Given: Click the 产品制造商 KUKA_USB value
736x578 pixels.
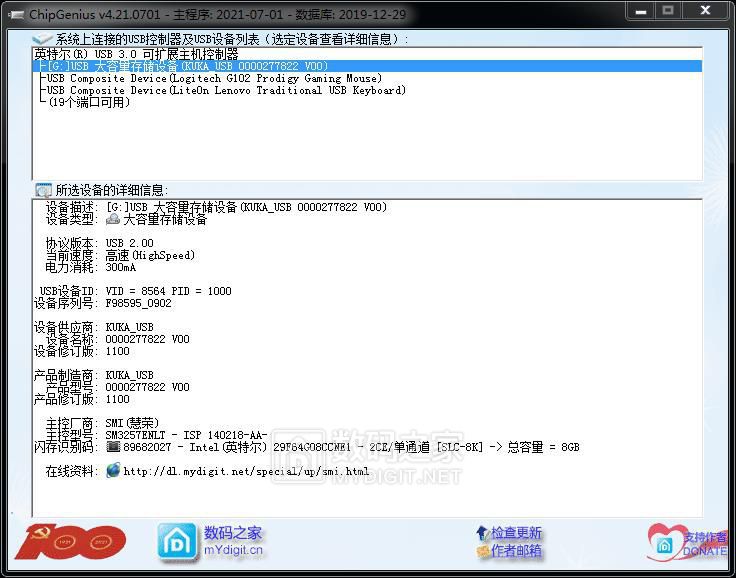Looking at the screenshot, I should click(x=130, y=375).
